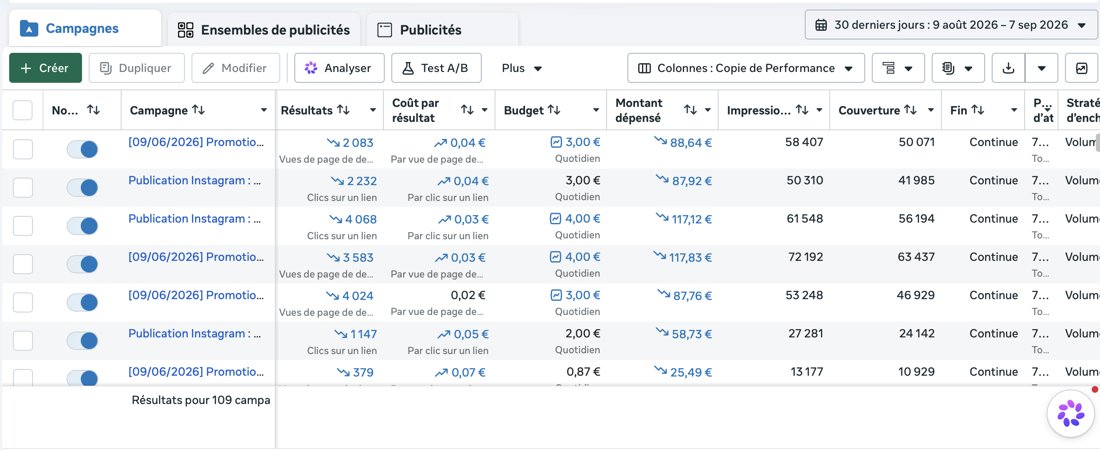The height and width of the screenshot is (451, 1100).
Task: Click downward trend arrow beside 1 147 results
Action: click(340, 333)
